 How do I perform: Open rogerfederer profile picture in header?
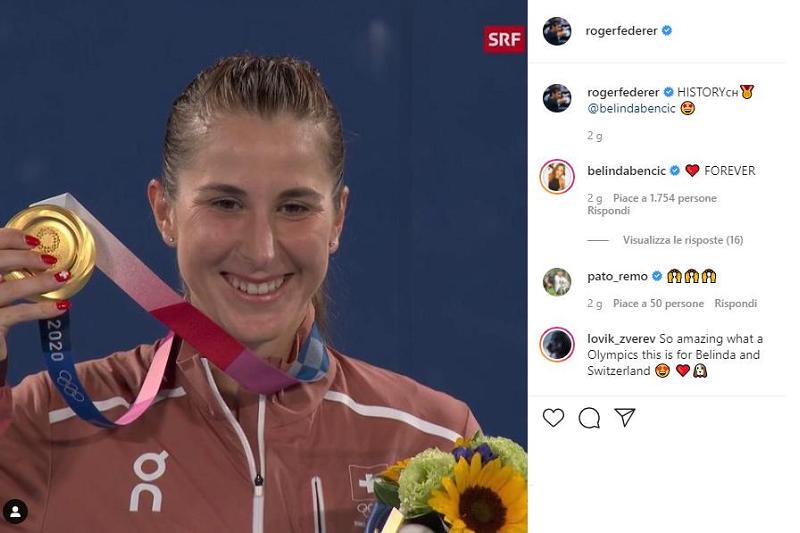tap(557, 31)
